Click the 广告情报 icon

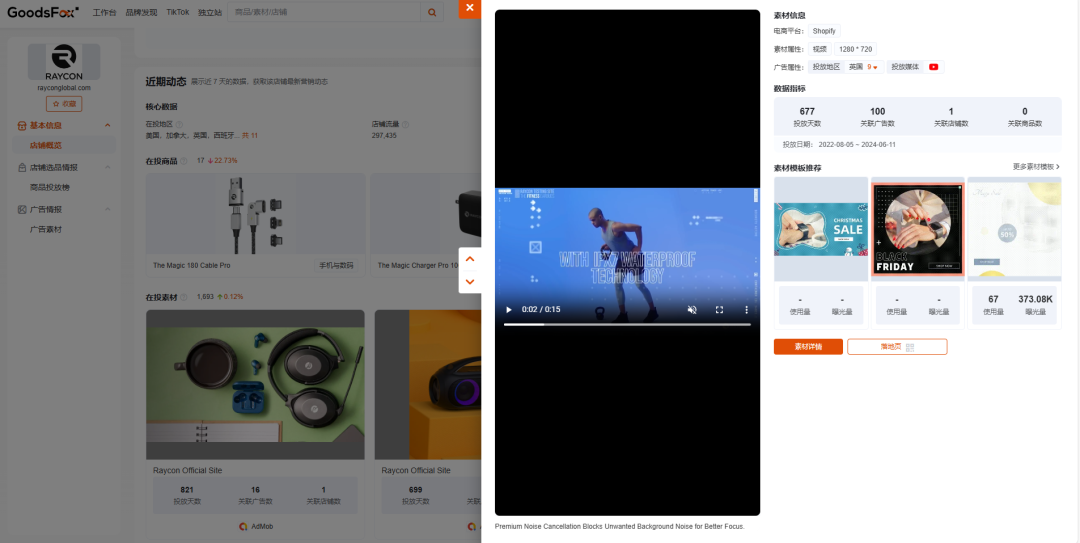coord(22,209)
